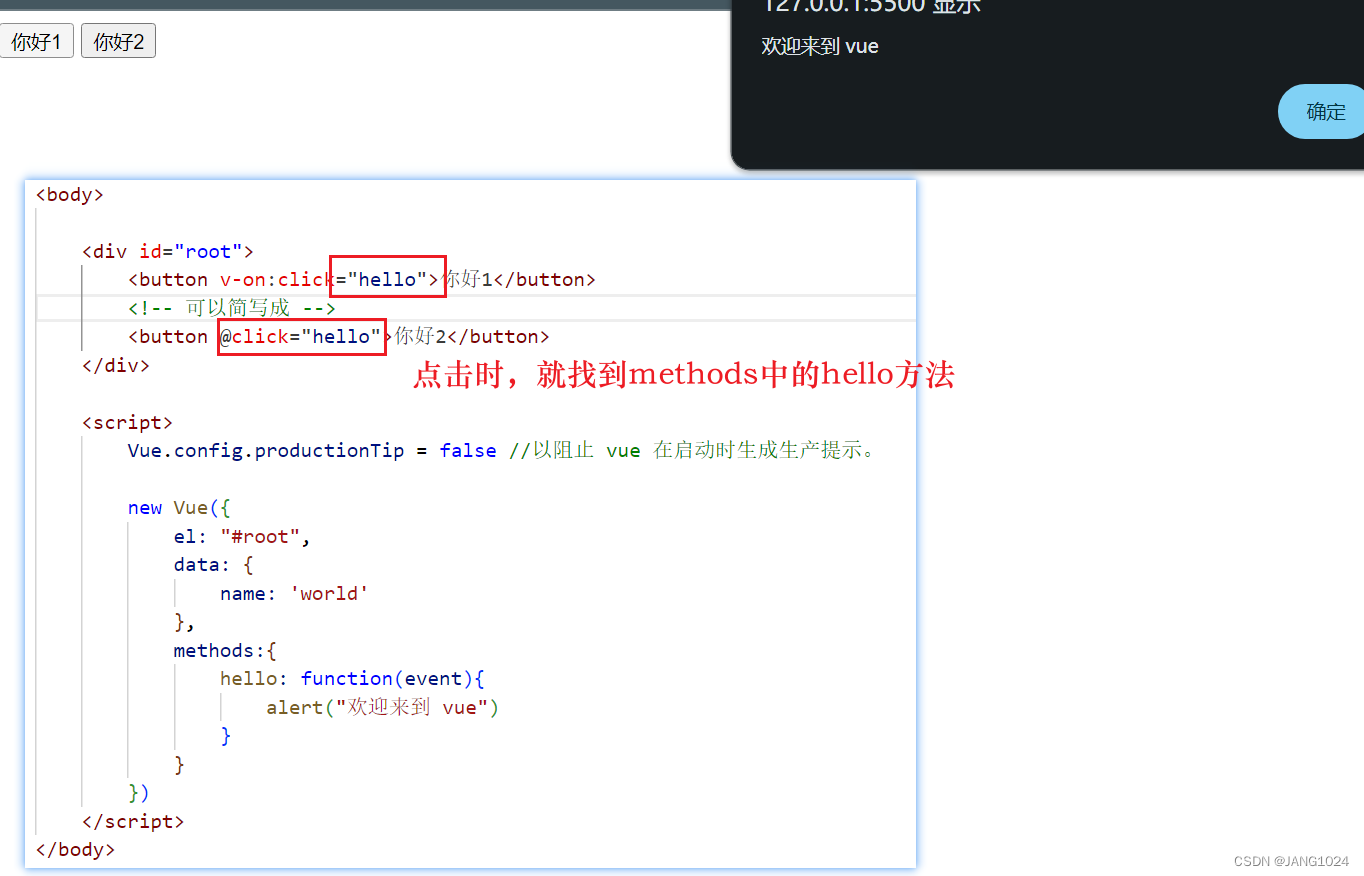Click the 'data: {' line

coord(214,564)
